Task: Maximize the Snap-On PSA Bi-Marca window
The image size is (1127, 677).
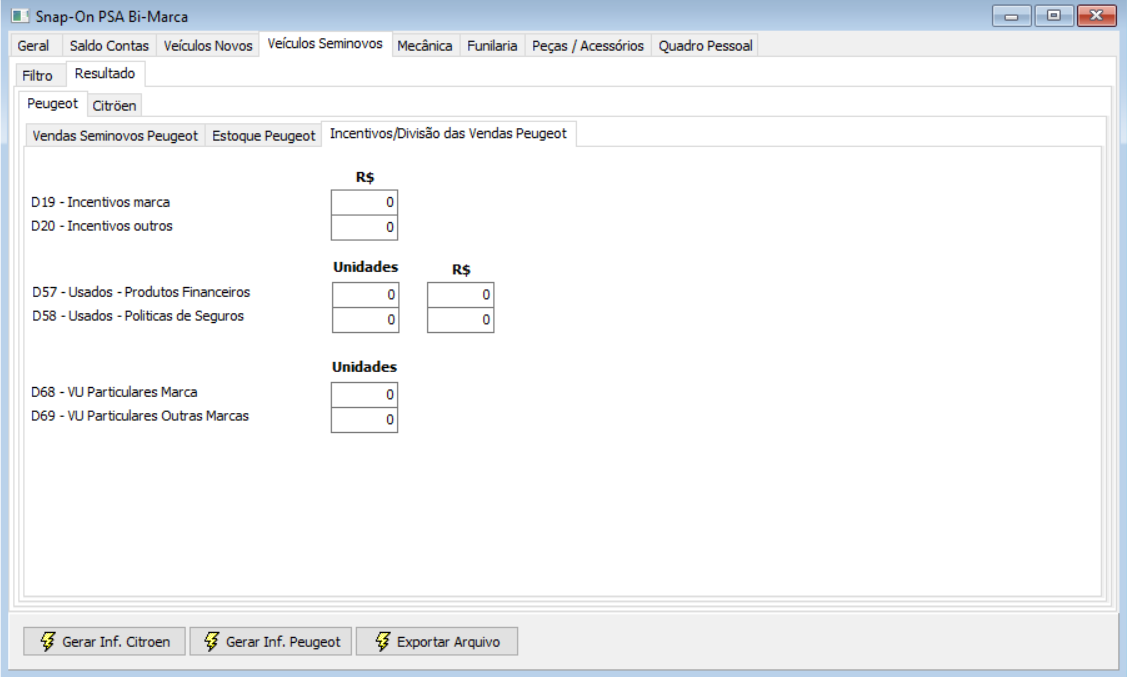Action: 1054,15
